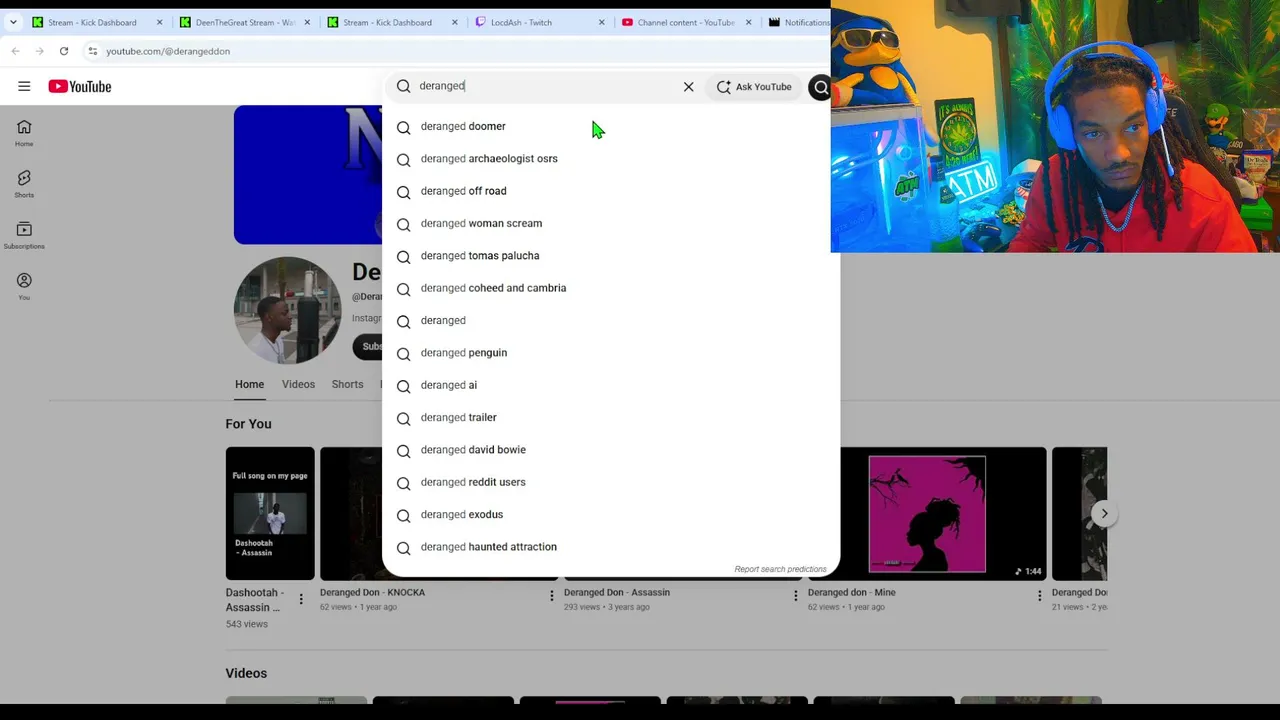Open more options for Deranged Don - KNOCKA

551,595
